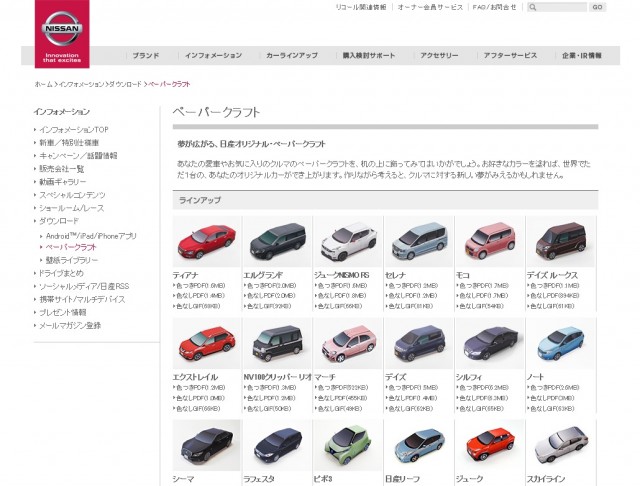640x486 pixels.
Task: Click the black エルグランド car thumbnail
Action: [x=278, y=242]
